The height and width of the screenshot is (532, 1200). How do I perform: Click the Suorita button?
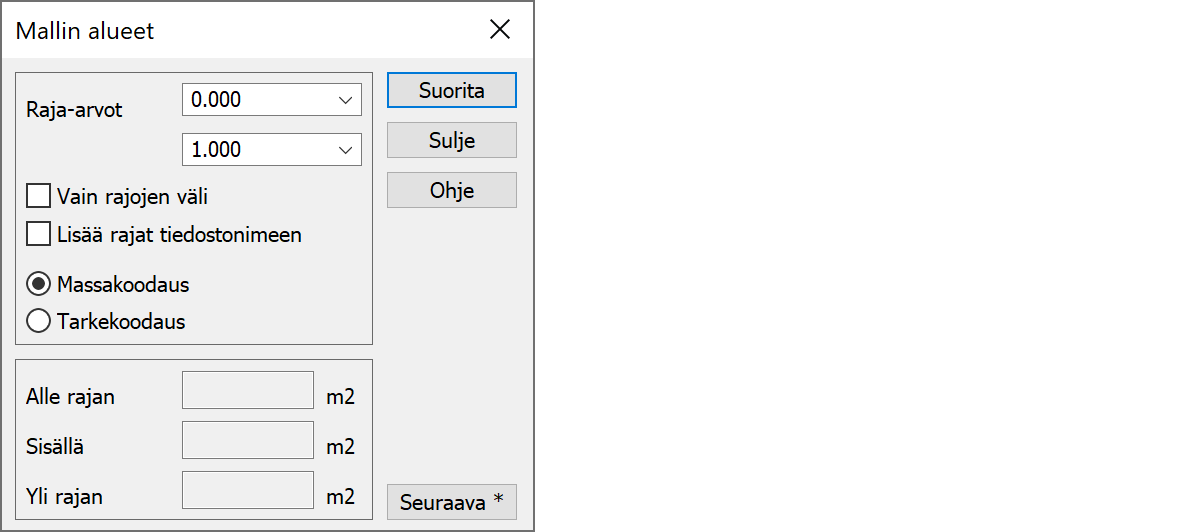452,90
